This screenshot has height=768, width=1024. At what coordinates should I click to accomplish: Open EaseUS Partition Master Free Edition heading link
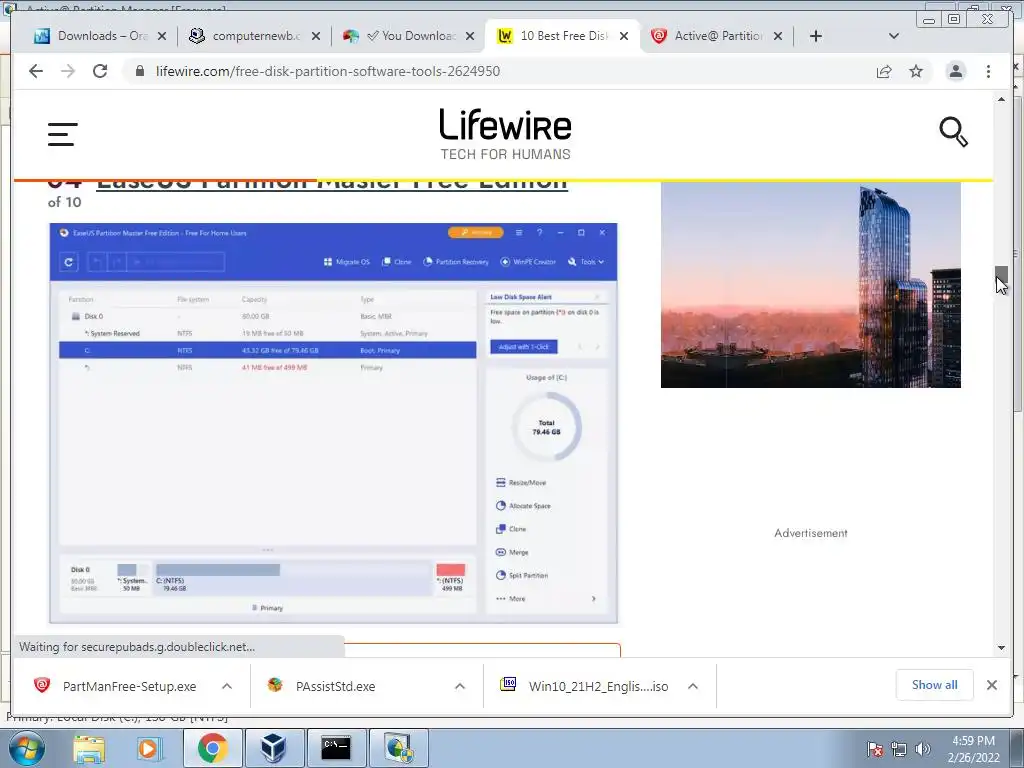(x=332, y=183)
